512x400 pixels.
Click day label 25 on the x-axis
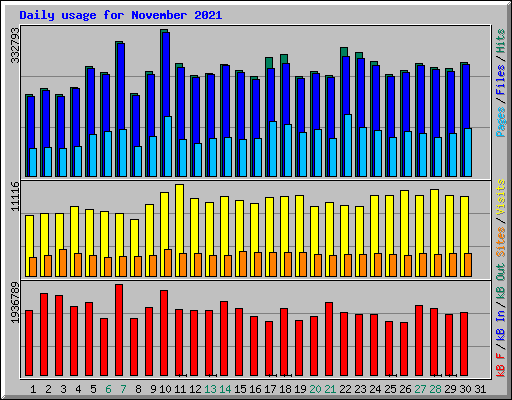[x=390, y=389]
